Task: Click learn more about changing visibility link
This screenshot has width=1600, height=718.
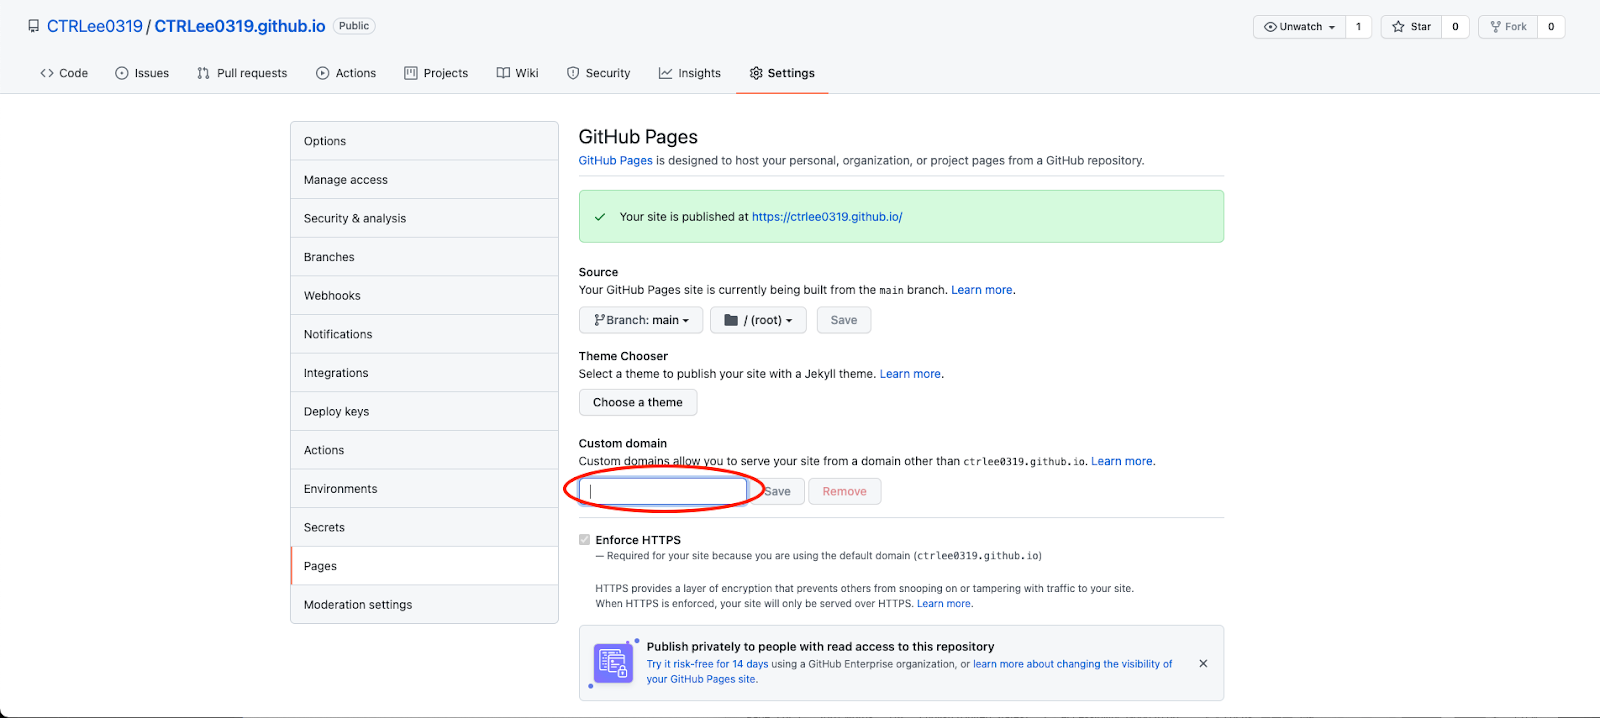Action: (x=910, y=671)
